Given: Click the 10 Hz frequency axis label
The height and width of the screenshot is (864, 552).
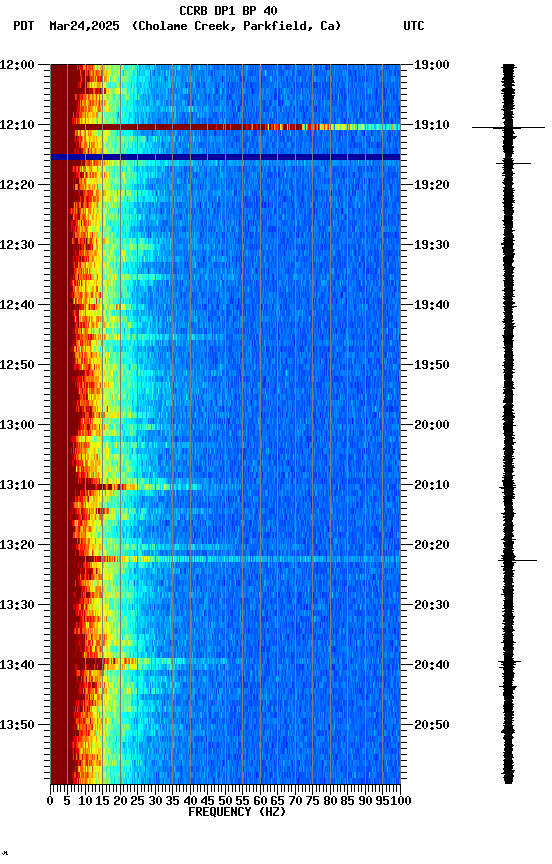Looking at the screenshot, I should tap(85, 801).
